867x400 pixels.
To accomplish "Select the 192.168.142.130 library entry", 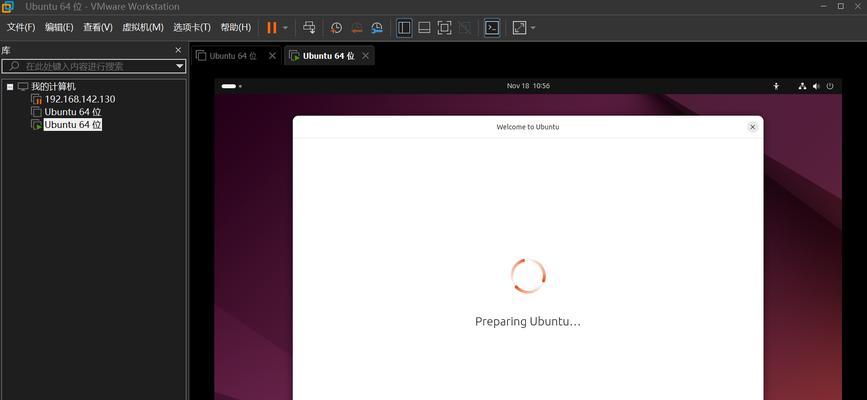I will click(80, 99).
